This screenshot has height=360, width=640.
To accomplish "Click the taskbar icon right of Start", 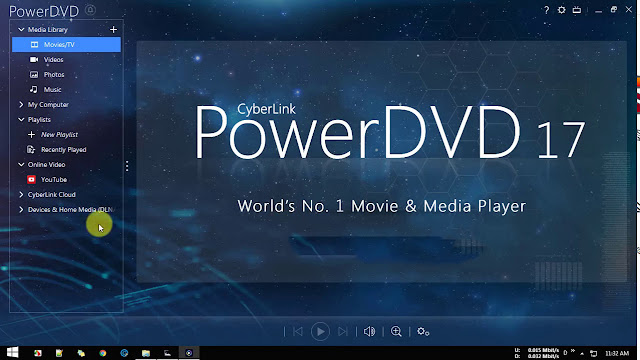I will (x=38, y=353).
